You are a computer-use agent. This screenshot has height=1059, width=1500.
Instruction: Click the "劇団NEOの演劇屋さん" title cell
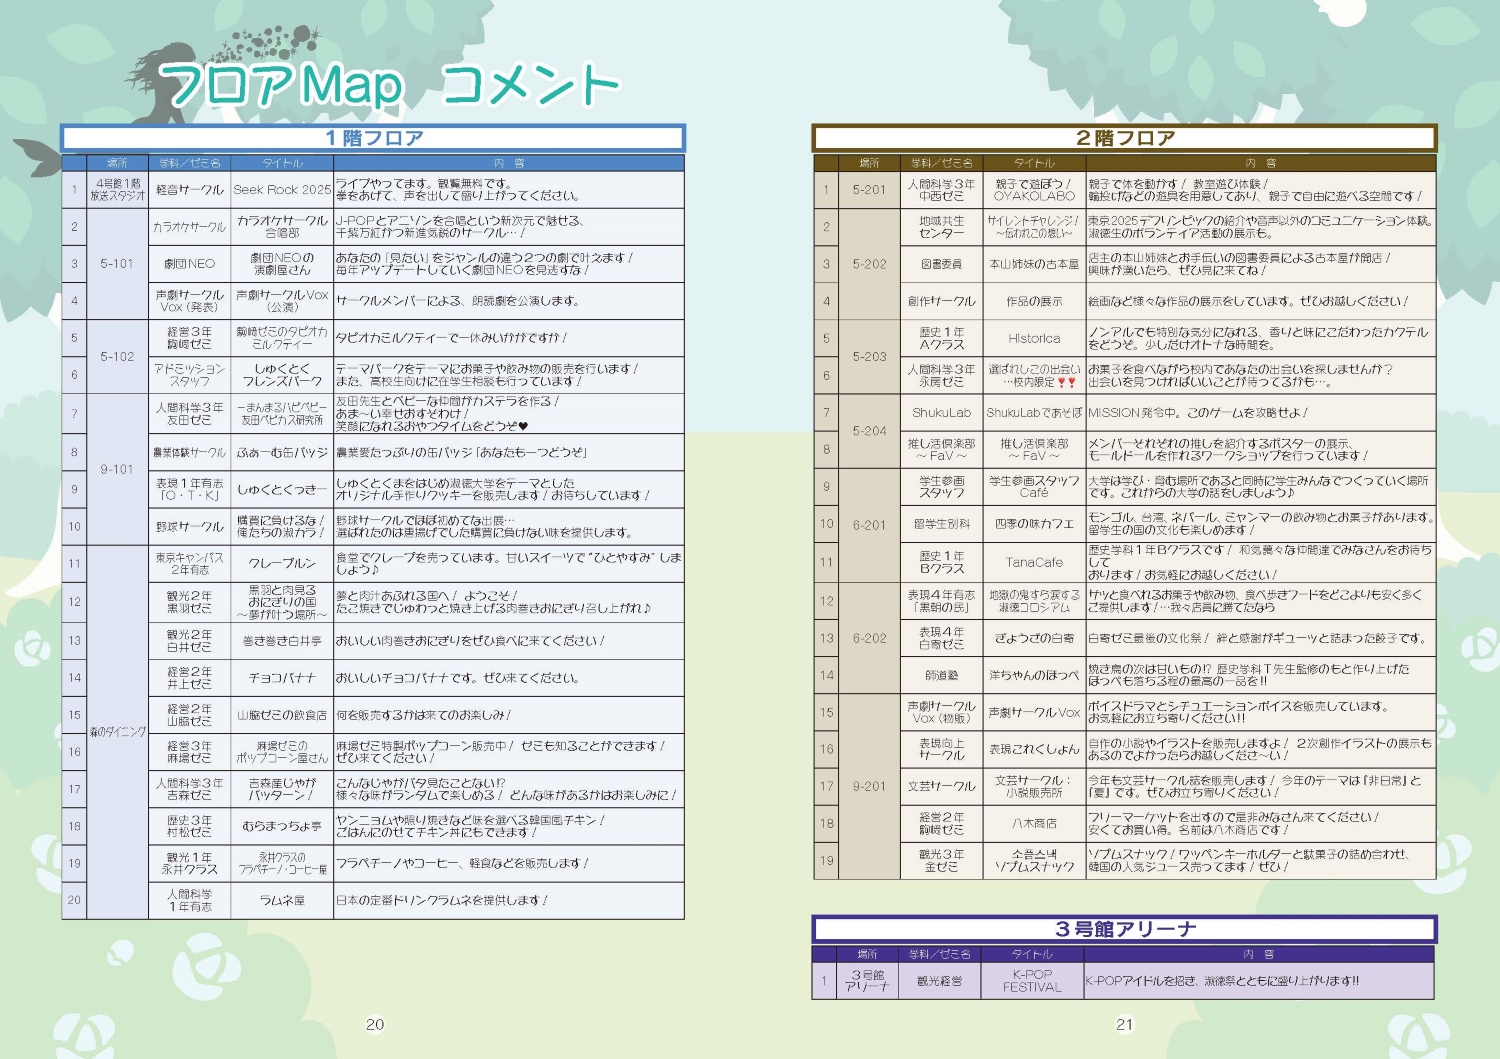pyautogui.click(x=282, y=264)
